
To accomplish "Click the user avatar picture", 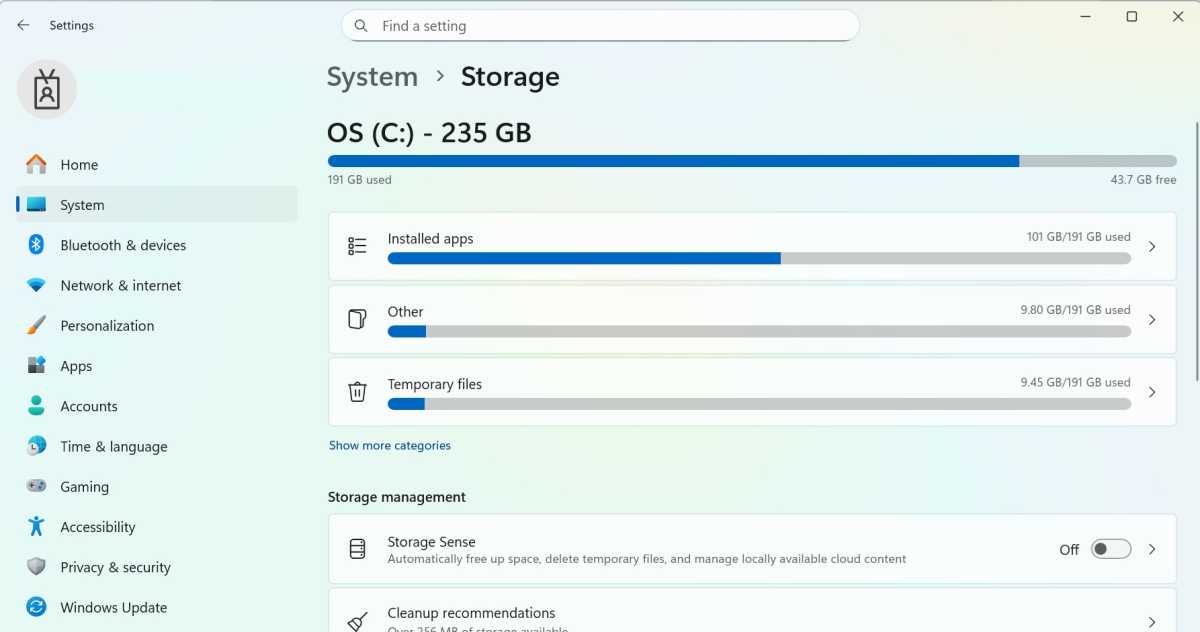I will [x=46, y=89].
